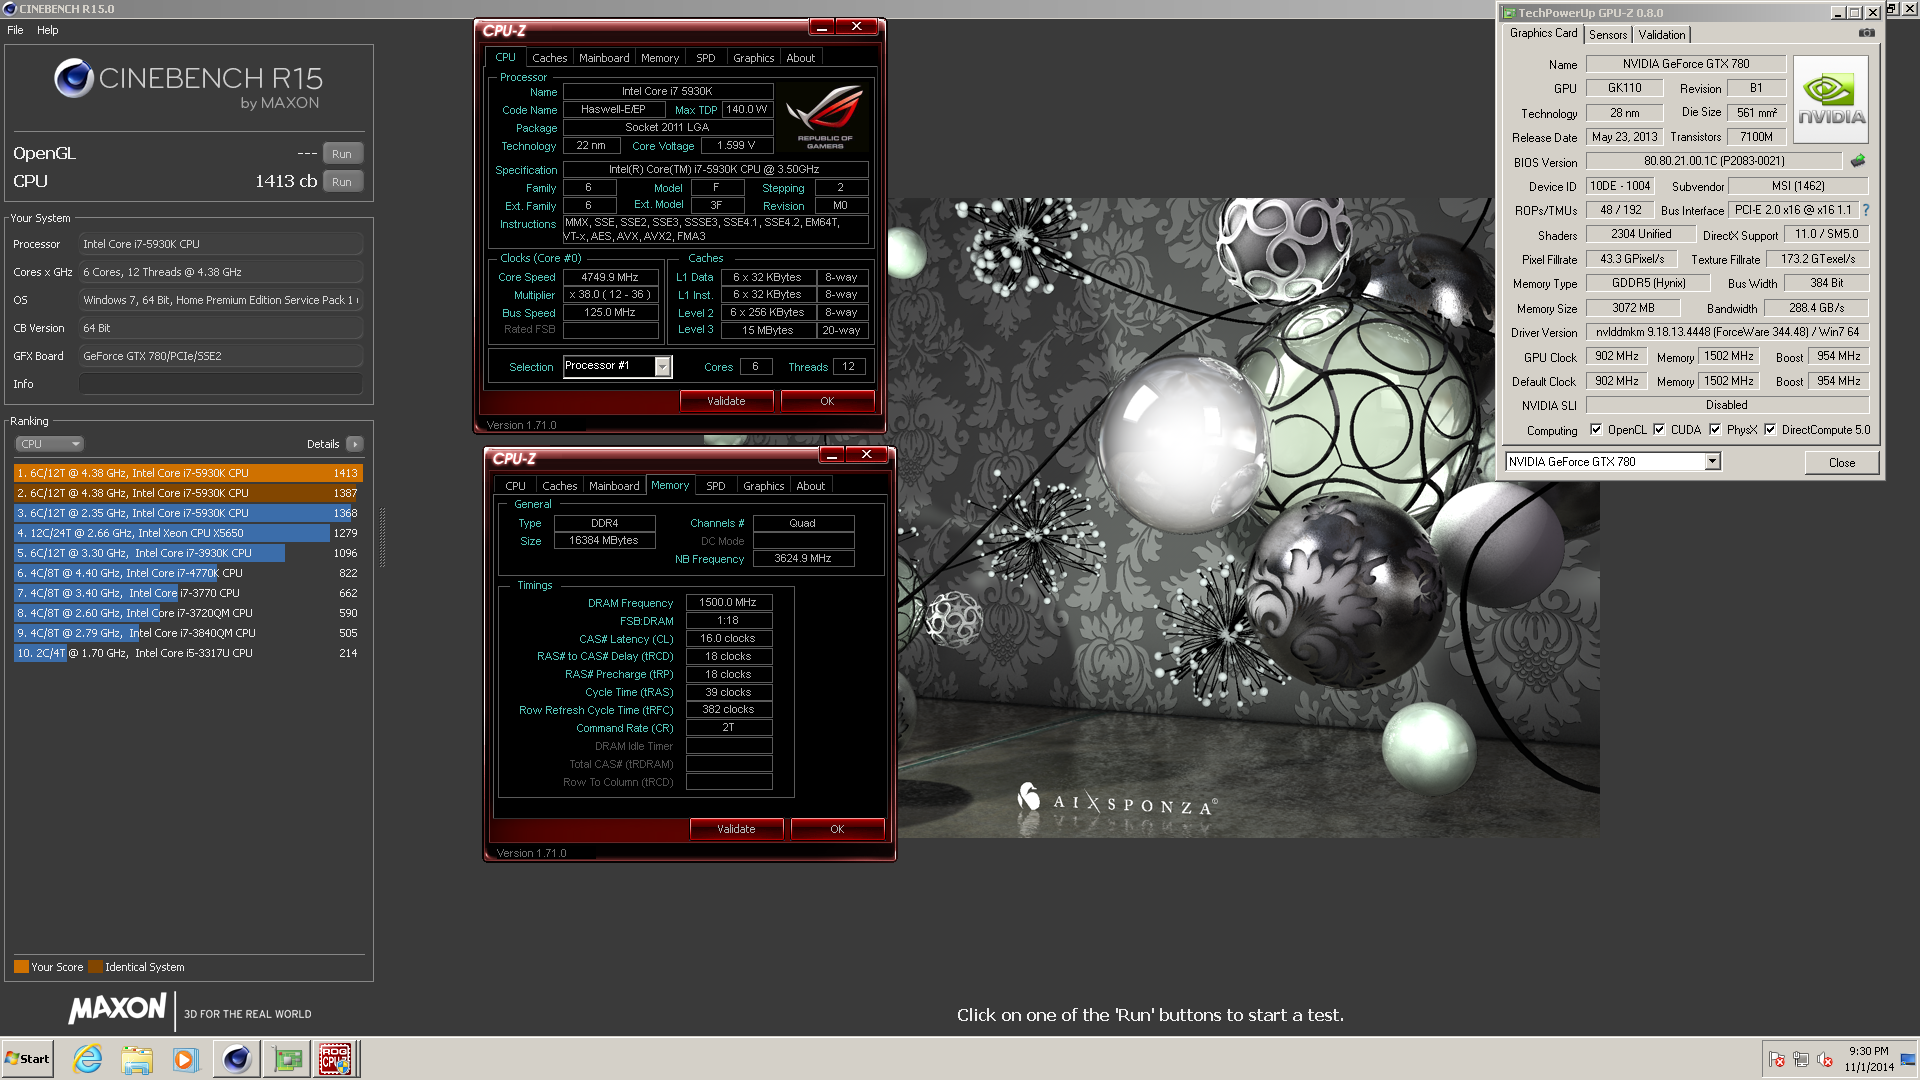Click the Cinebench taskbar icon
The image size is (1920, 1080).
237,1059
